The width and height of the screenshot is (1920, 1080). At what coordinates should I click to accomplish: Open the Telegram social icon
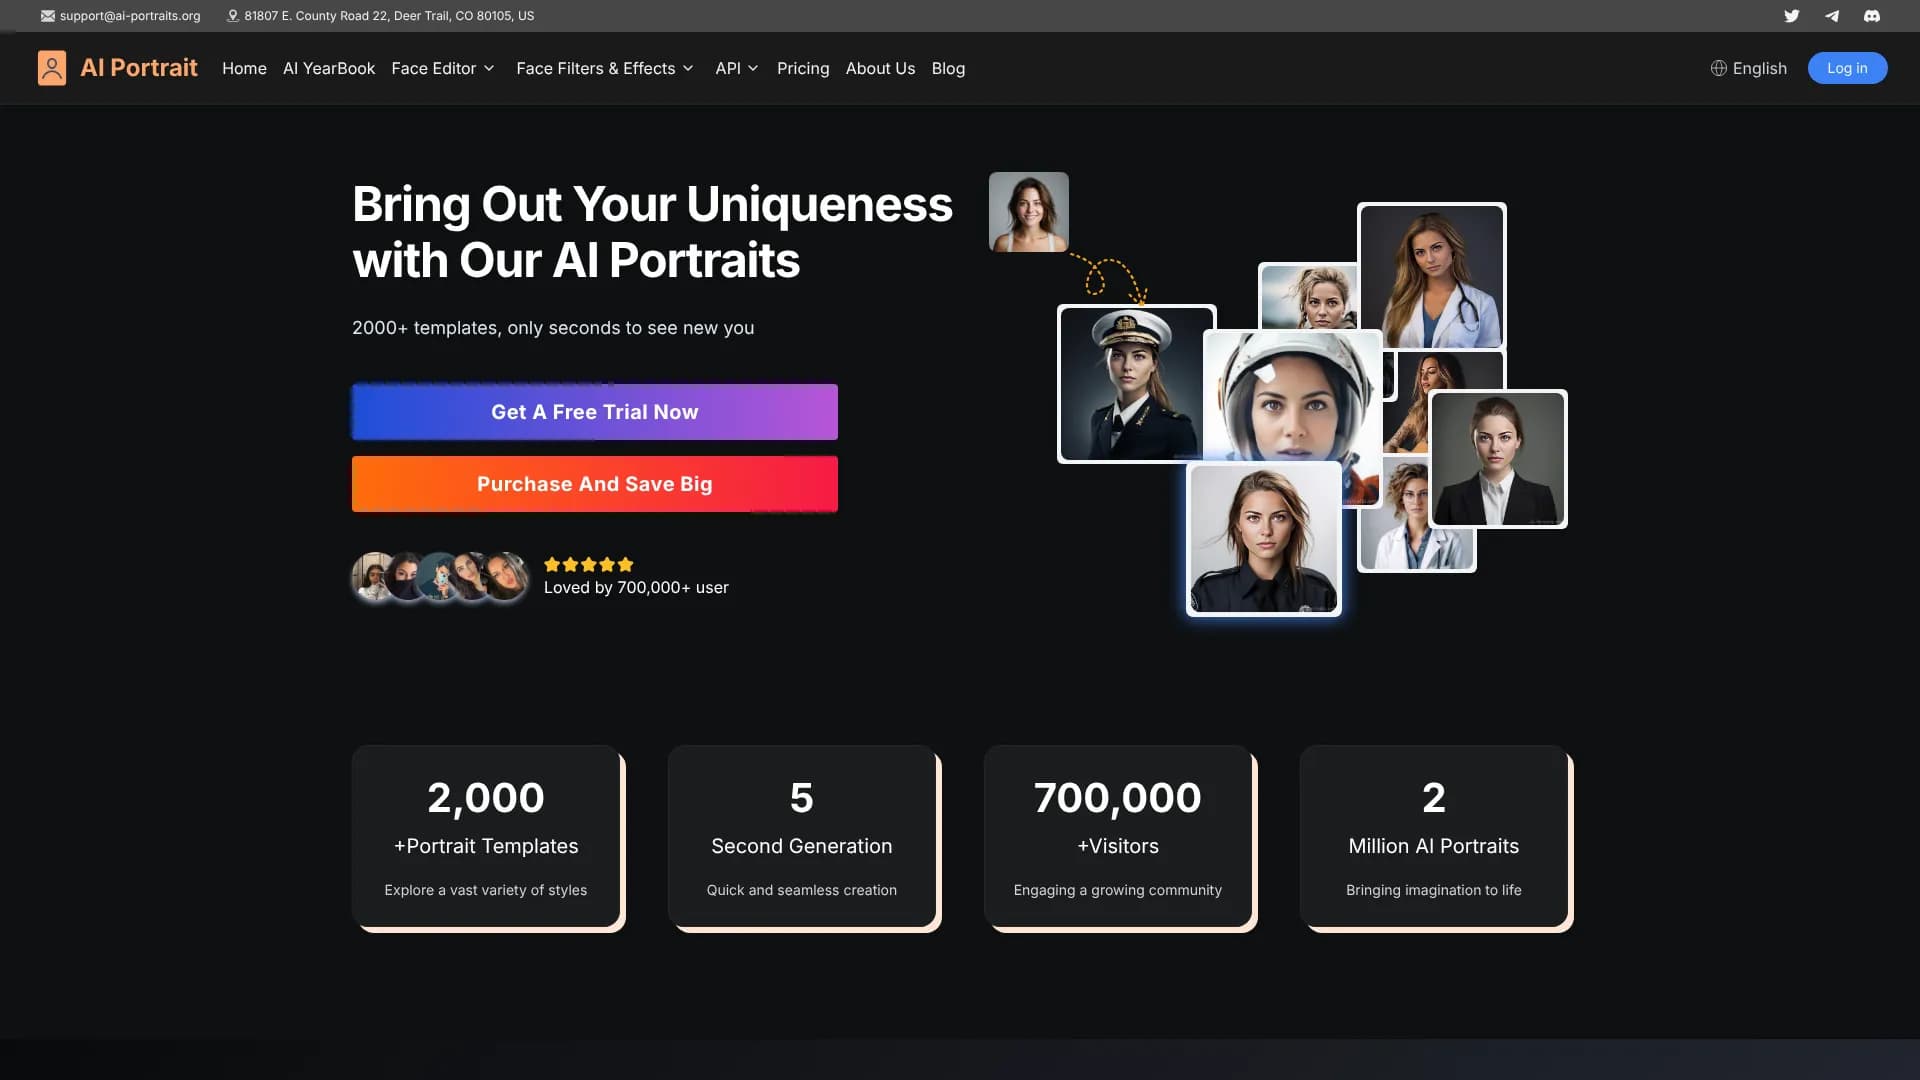1831,15
